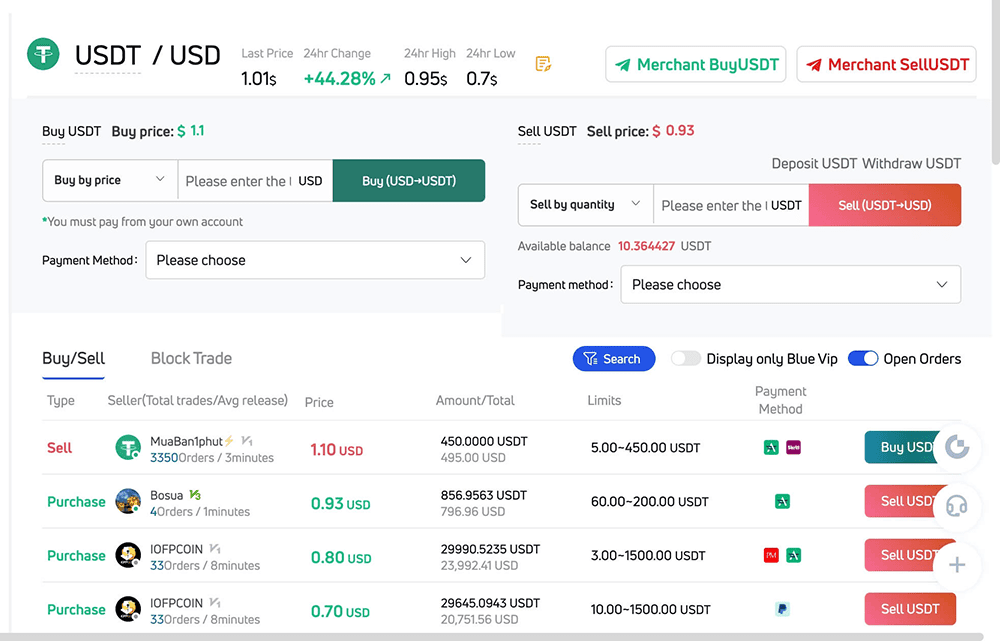Switch to the Buy/Sell tab
1000x641 pixels.
[73, 358]
